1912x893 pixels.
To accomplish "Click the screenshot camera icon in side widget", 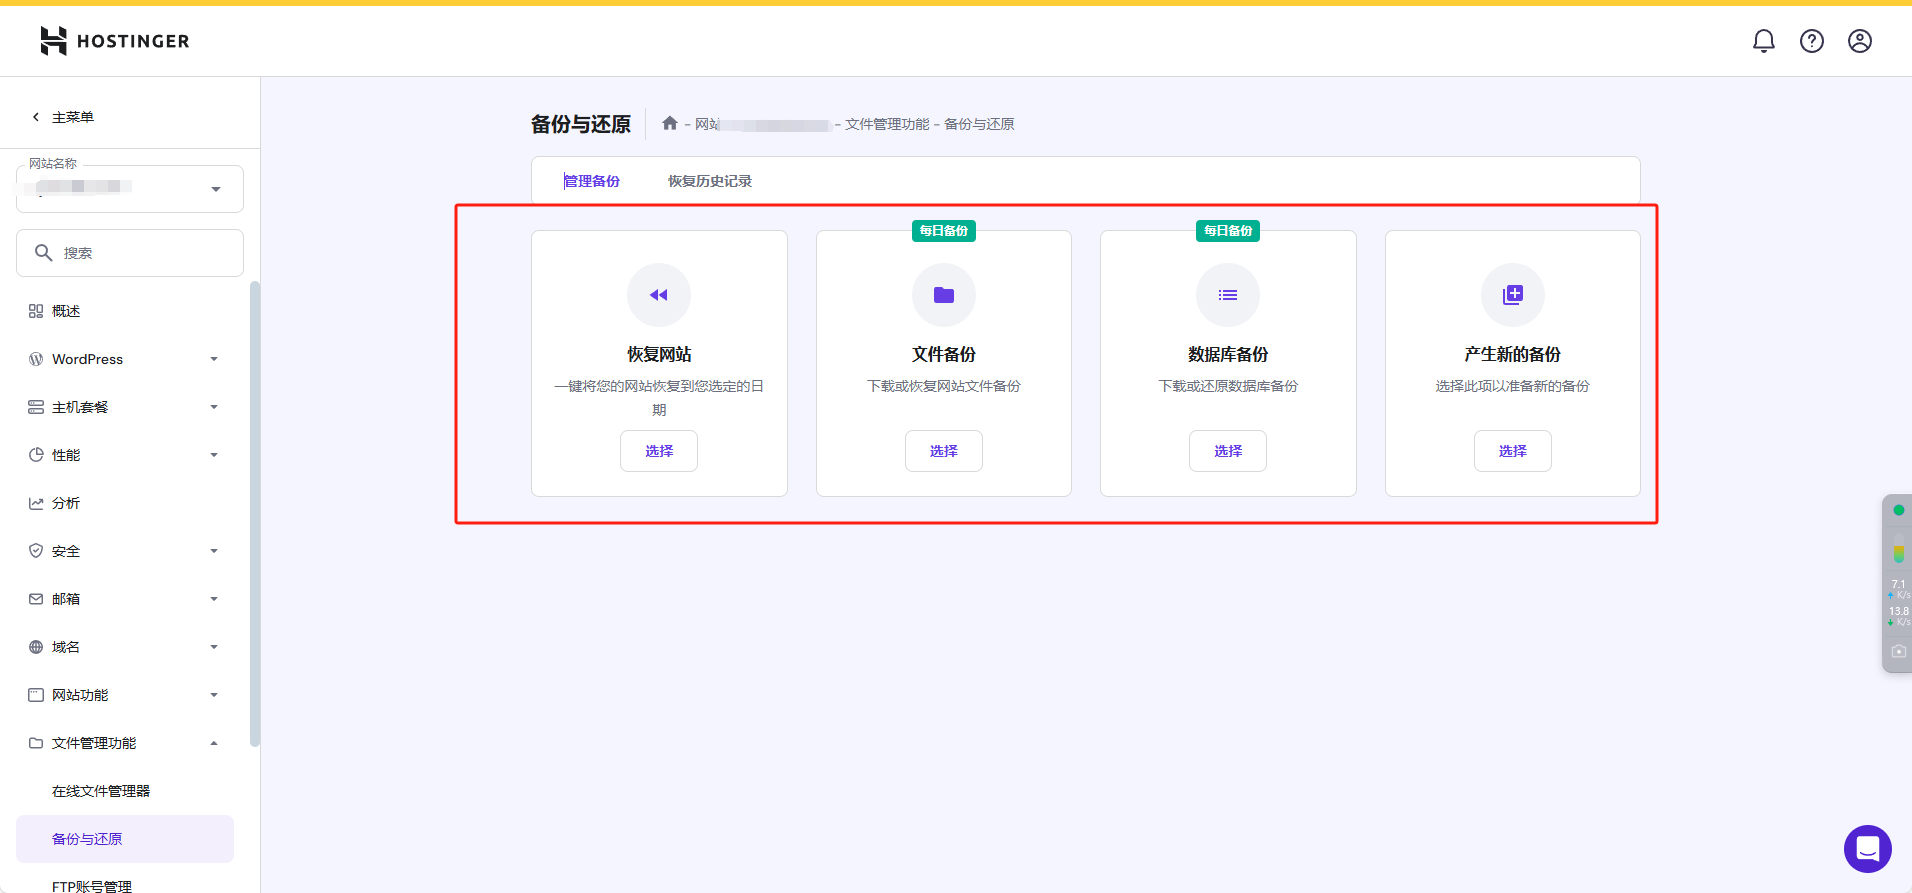I will (x=1898, y=651).
